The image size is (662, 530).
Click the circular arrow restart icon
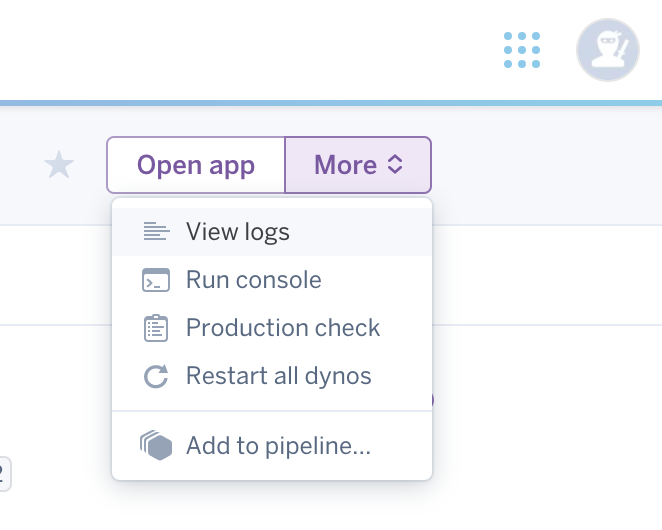pos(156,377)
